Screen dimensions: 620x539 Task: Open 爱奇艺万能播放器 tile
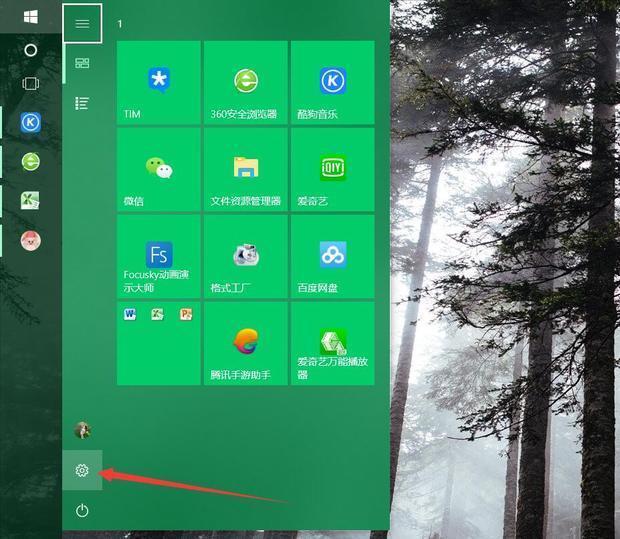tap(333, 344)
